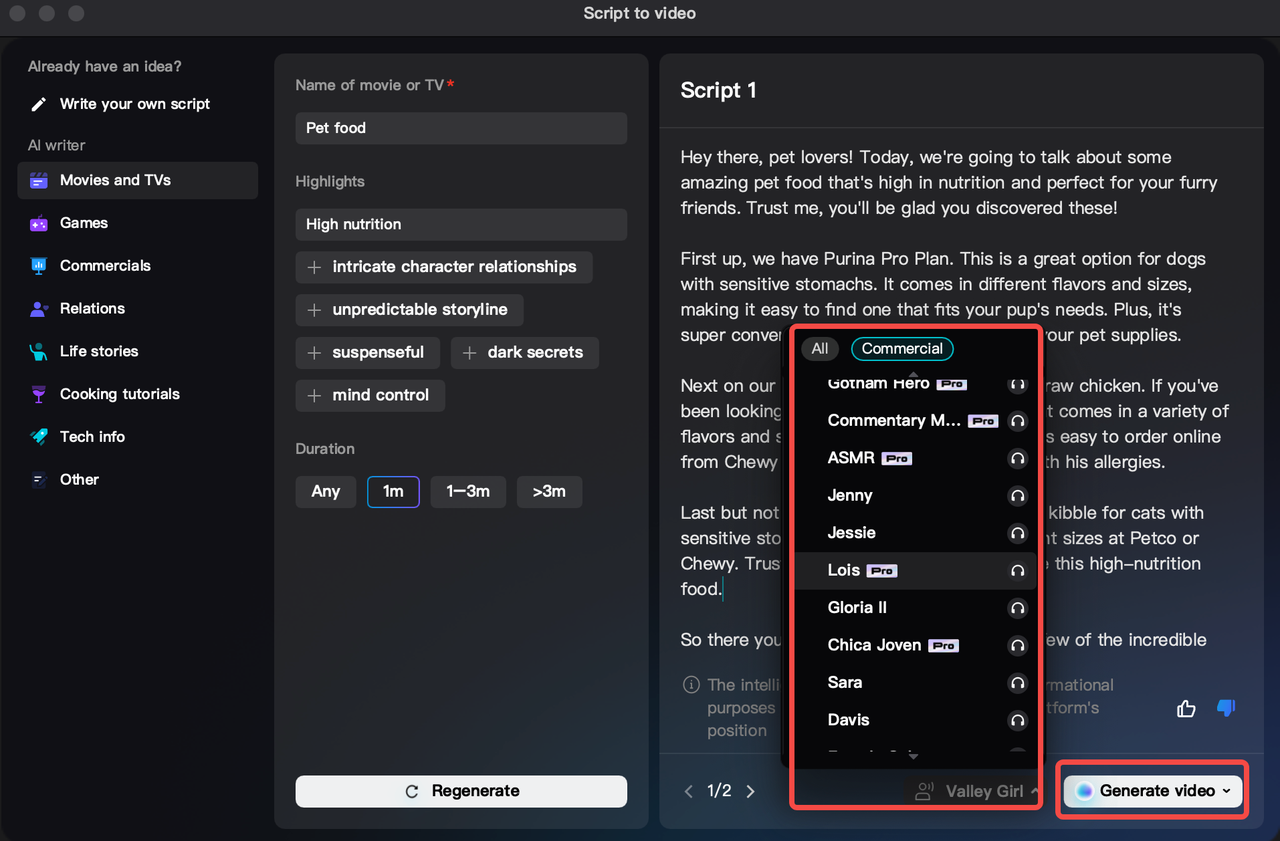Viewport: 1280px width, 841px height.
Task: Switch to the Commercial voice tab
Action: [x=901, y=348]
